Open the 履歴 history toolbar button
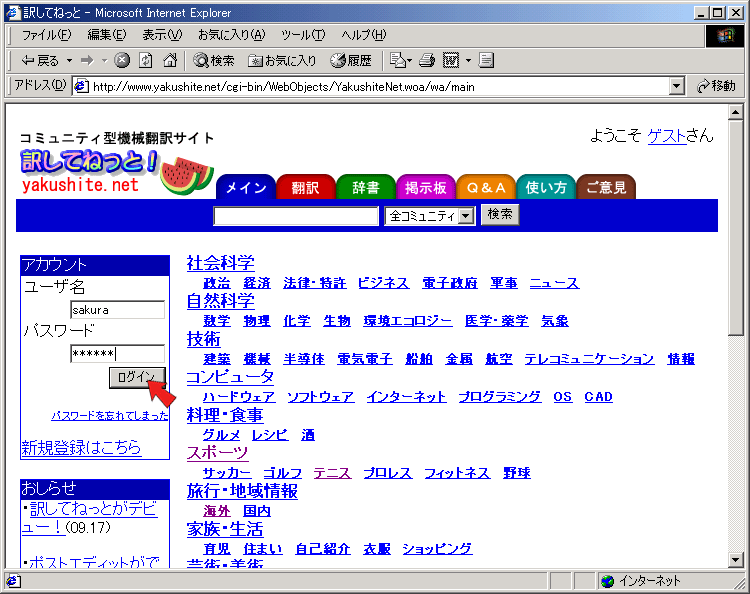This screenshot has width=750, height=594. 351,60
